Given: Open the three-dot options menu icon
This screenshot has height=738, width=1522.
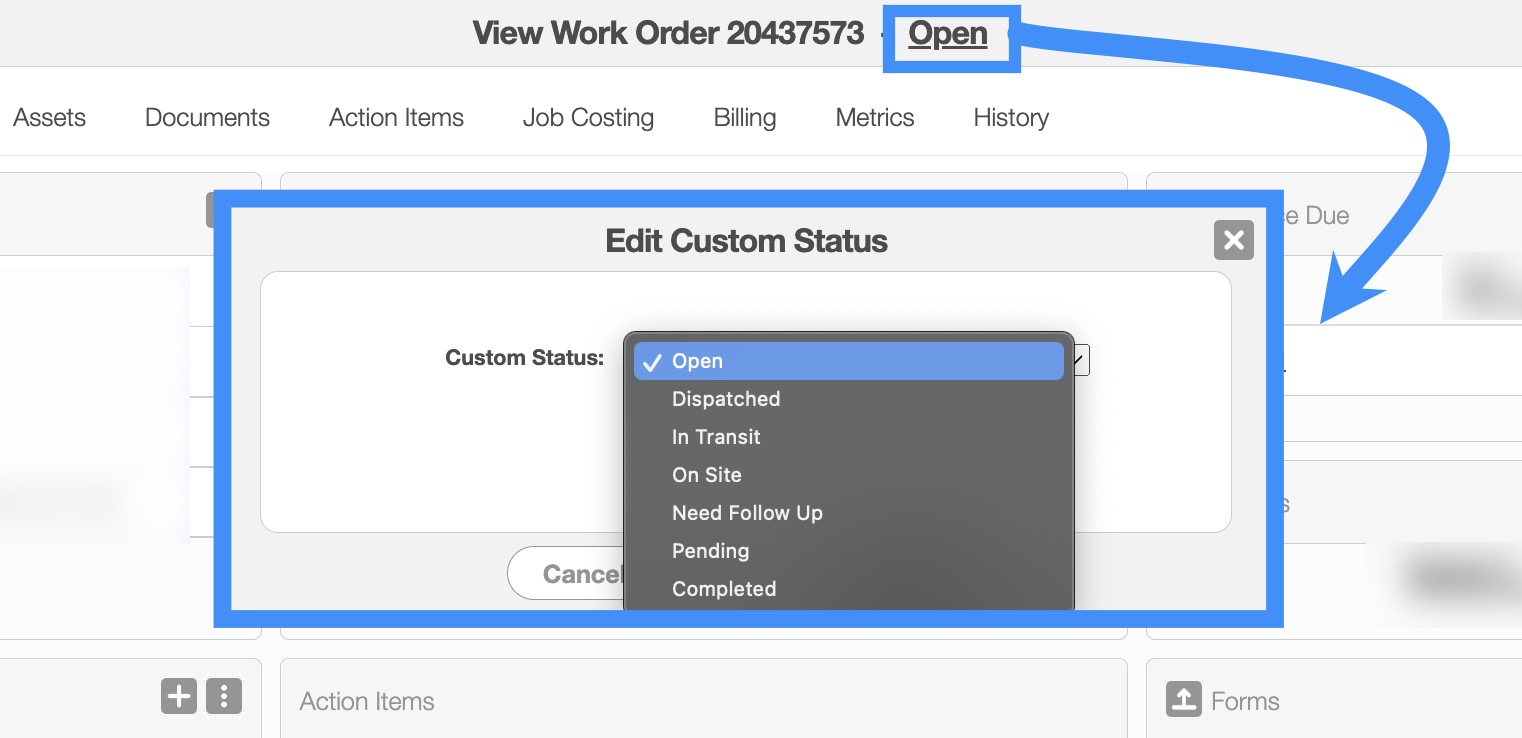Looking at the screenshot, I should tap(224, 696).
